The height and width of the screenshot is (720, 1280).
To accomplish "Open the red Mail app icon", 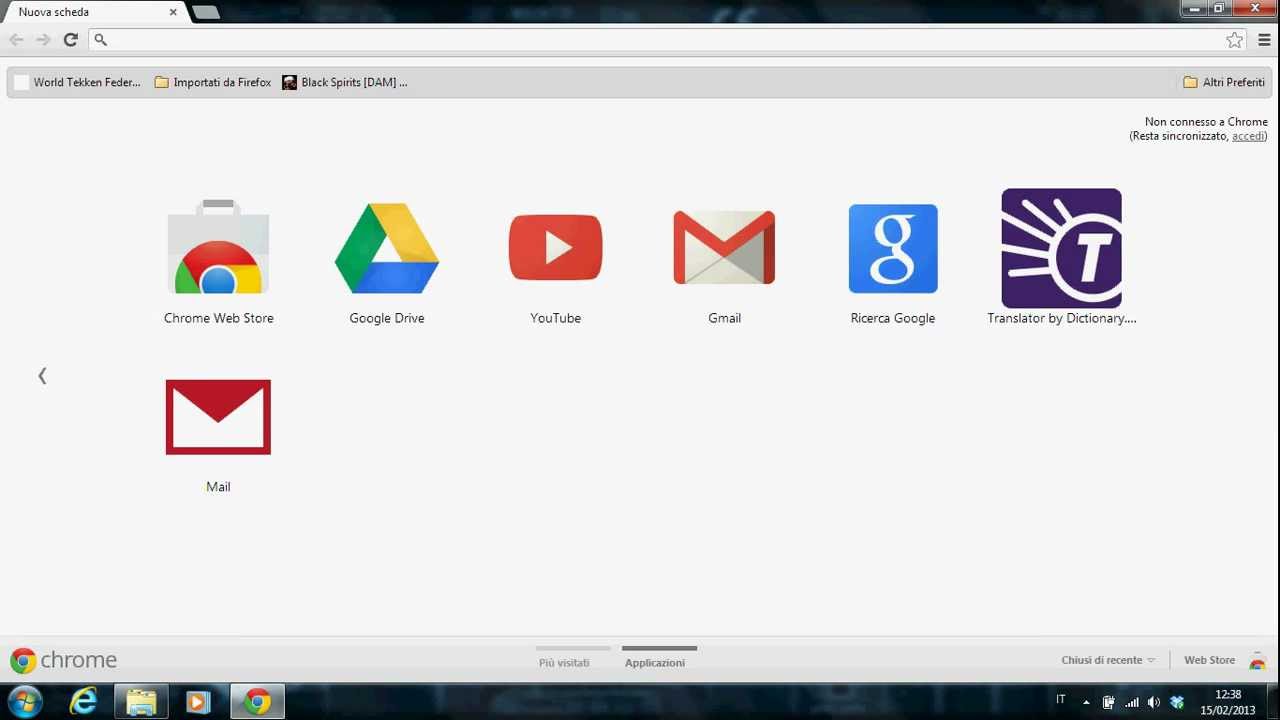I will (x=218, y=417).
